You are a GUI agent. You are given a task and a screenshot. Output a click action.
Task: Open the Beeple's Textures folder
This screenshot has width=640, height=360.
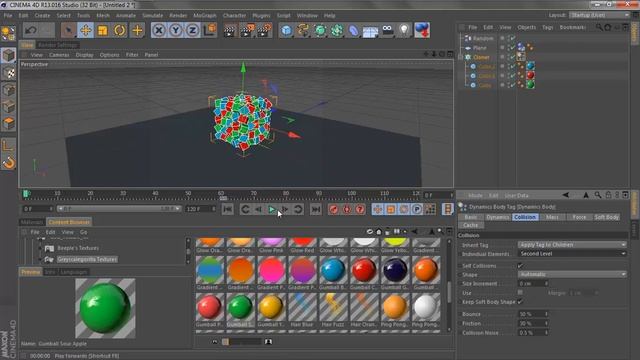[x=78, y=248]
